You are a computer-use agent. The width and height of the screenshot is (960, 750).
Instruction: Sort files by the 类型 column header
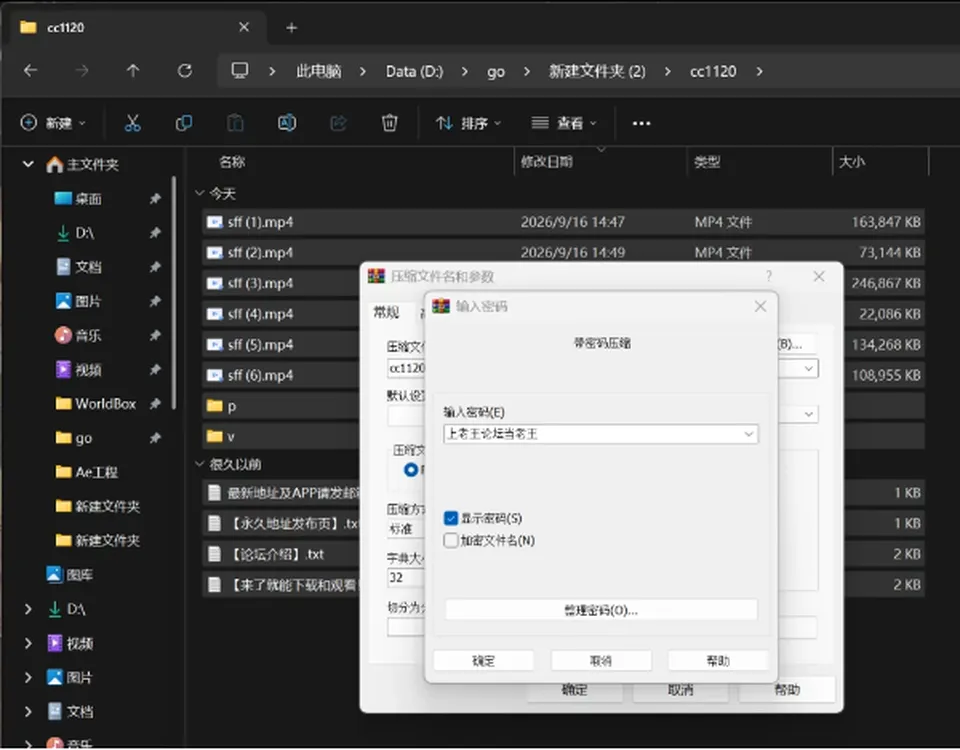pyautogui.click(x=707, y=162)
